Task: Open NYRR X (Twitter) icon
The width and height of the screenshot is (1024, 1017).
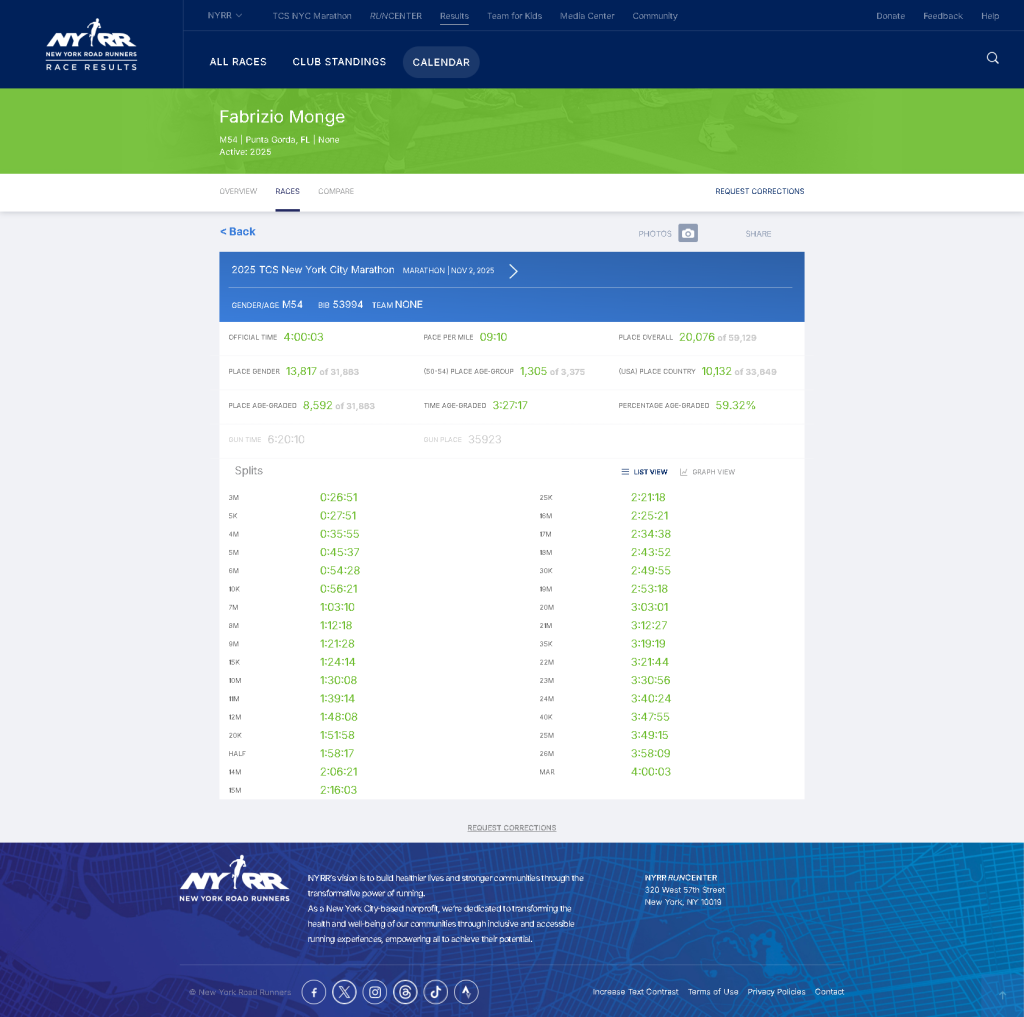Action: 344,992
